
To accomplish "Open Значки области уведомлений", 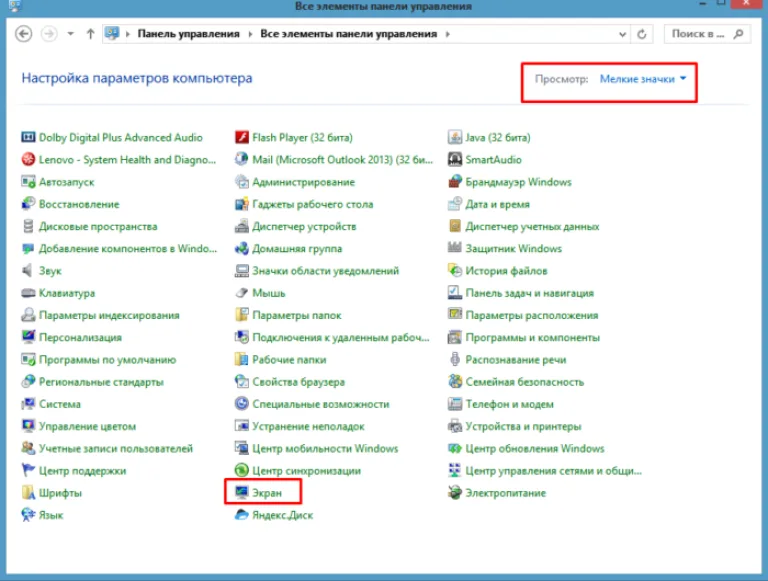I will pyautogui.click(x=325, y=270).
